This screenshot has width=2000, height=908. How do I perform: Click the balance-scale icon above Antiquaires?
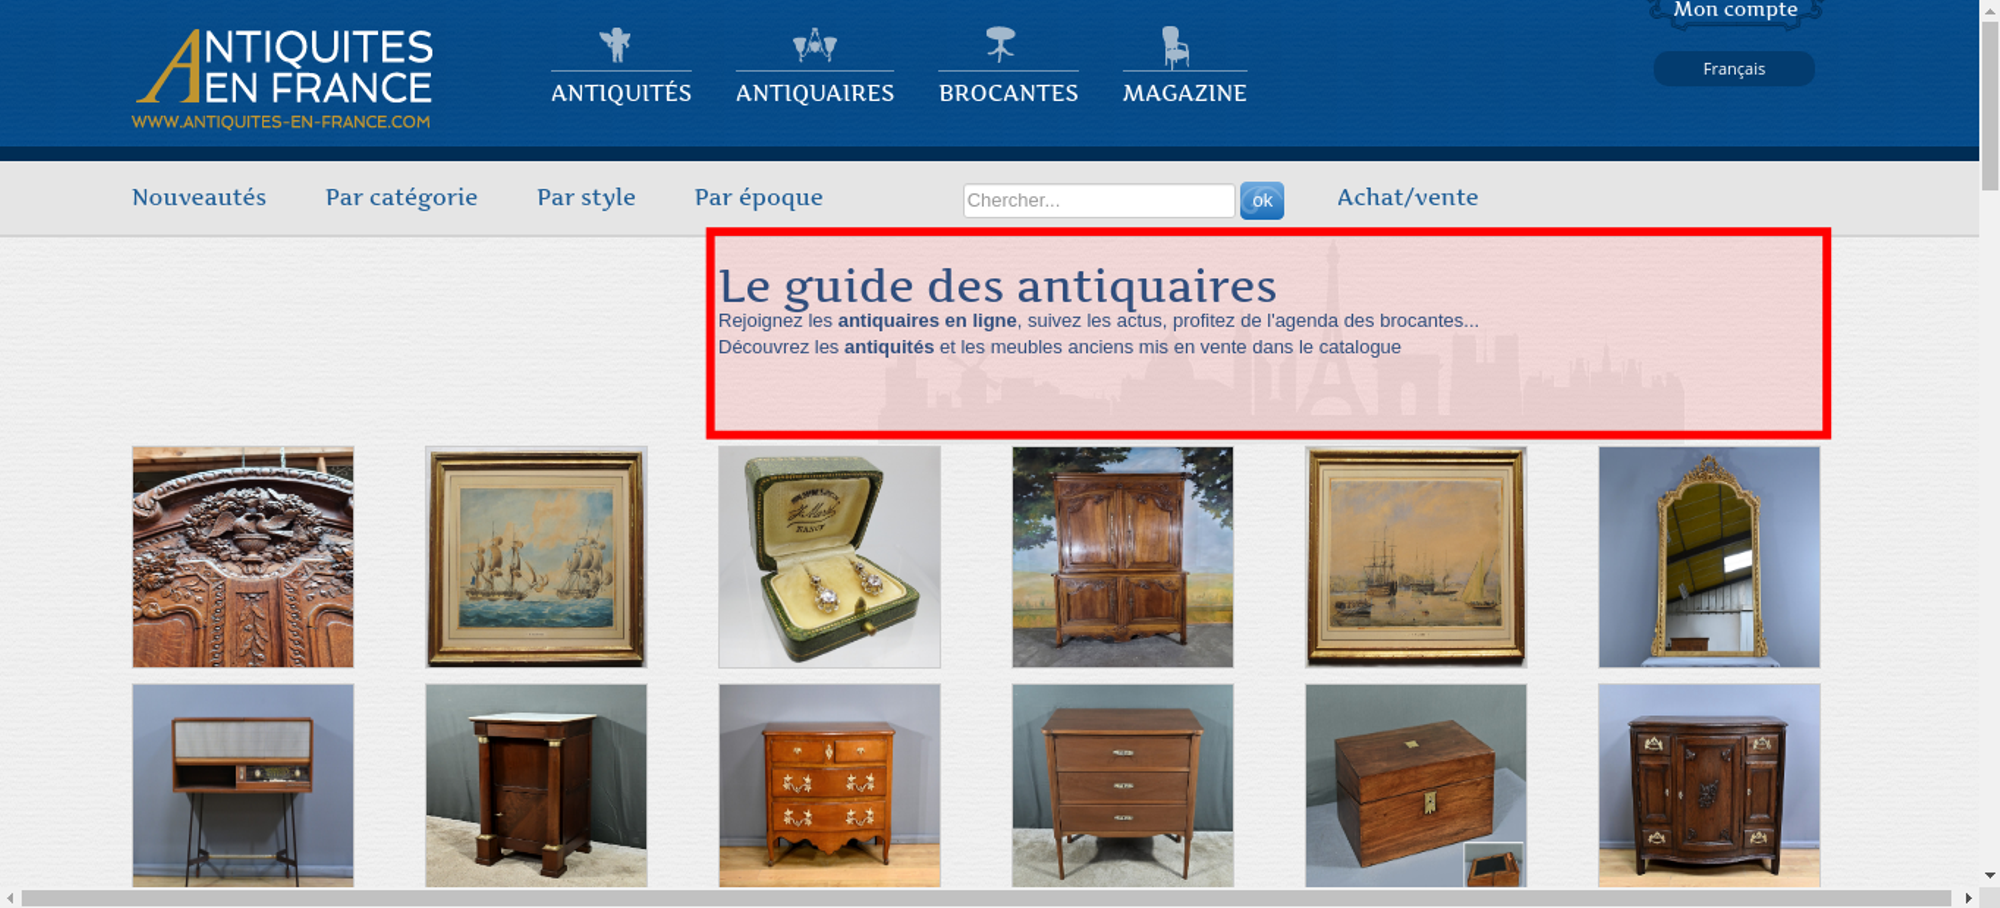pos(814,45)
